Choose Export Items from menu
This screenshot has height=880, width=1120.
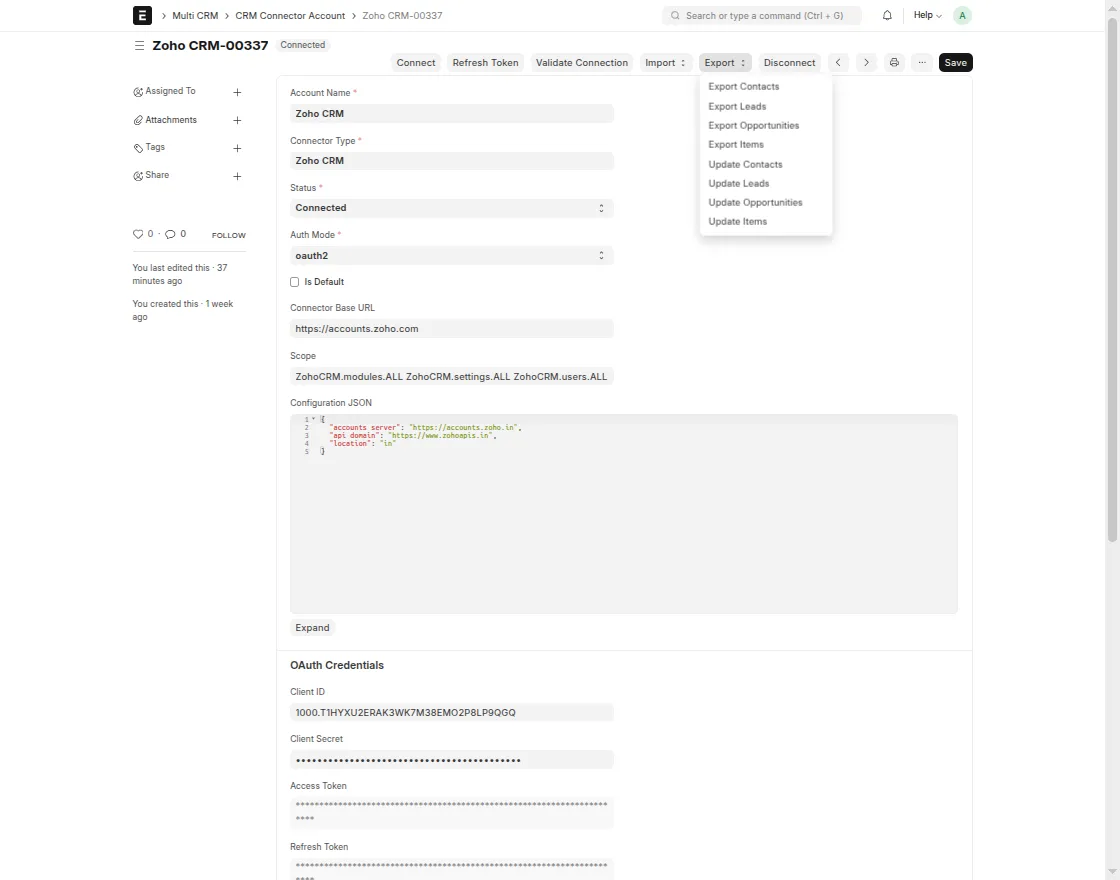tap(736, 144)
